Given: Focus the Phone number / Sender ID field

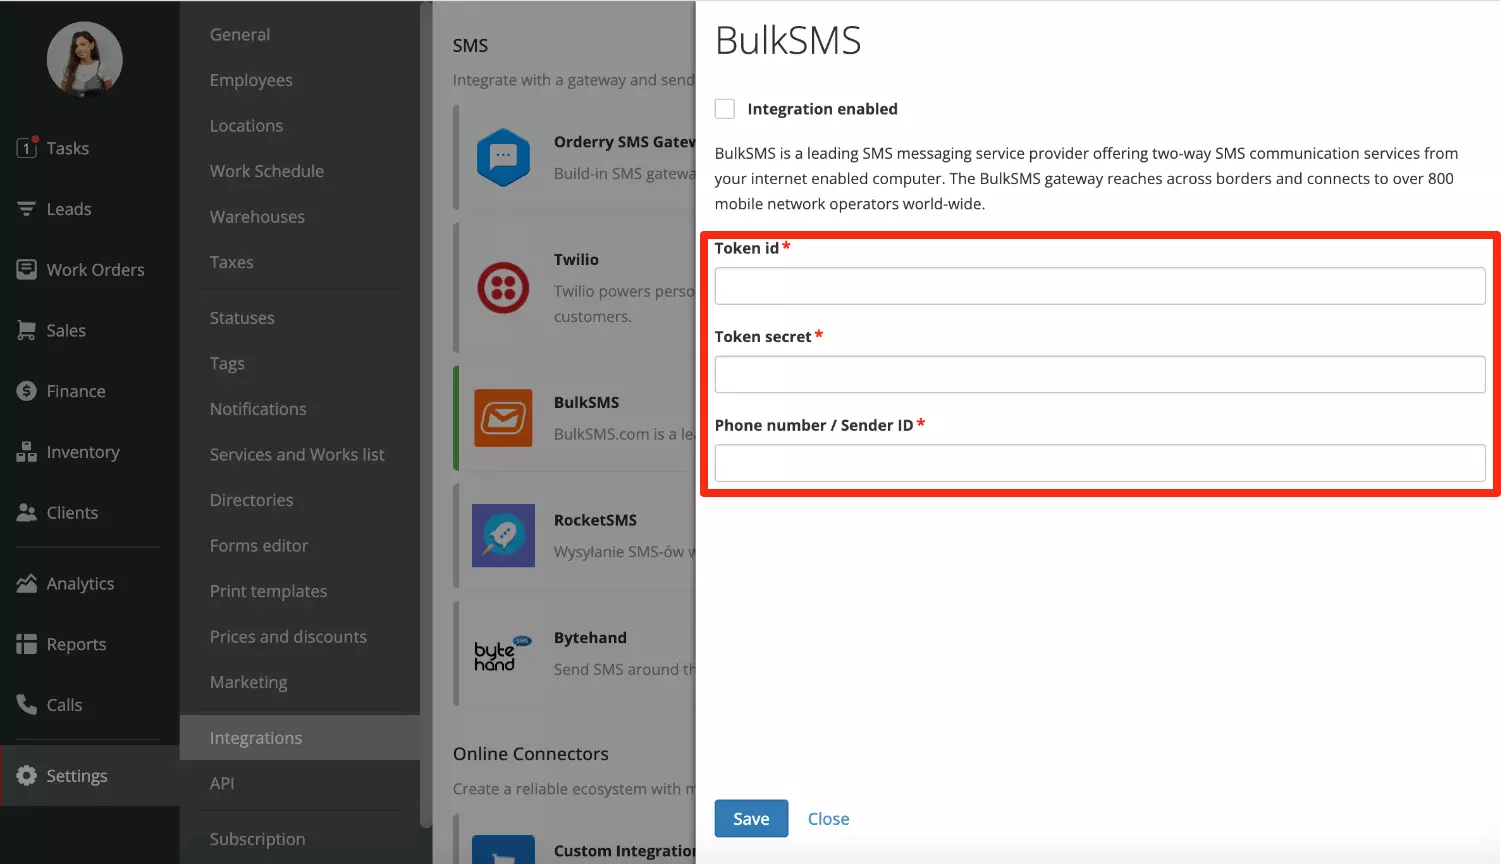Looking at the screenshot, I should coord(1100,463).
